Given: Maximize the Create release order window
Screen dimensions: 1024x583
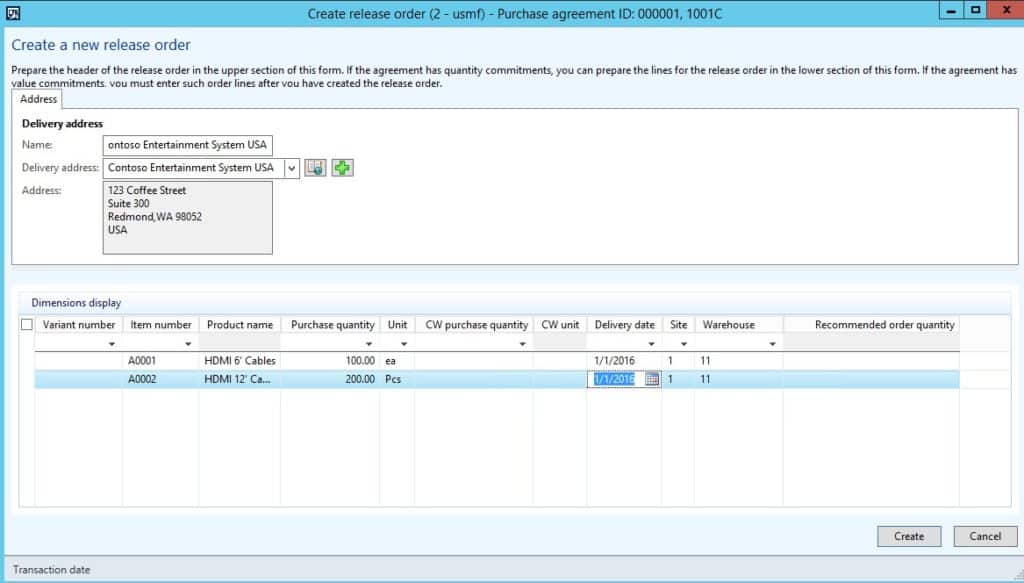Looking at the screenshot, I should [x=975, y=10].
